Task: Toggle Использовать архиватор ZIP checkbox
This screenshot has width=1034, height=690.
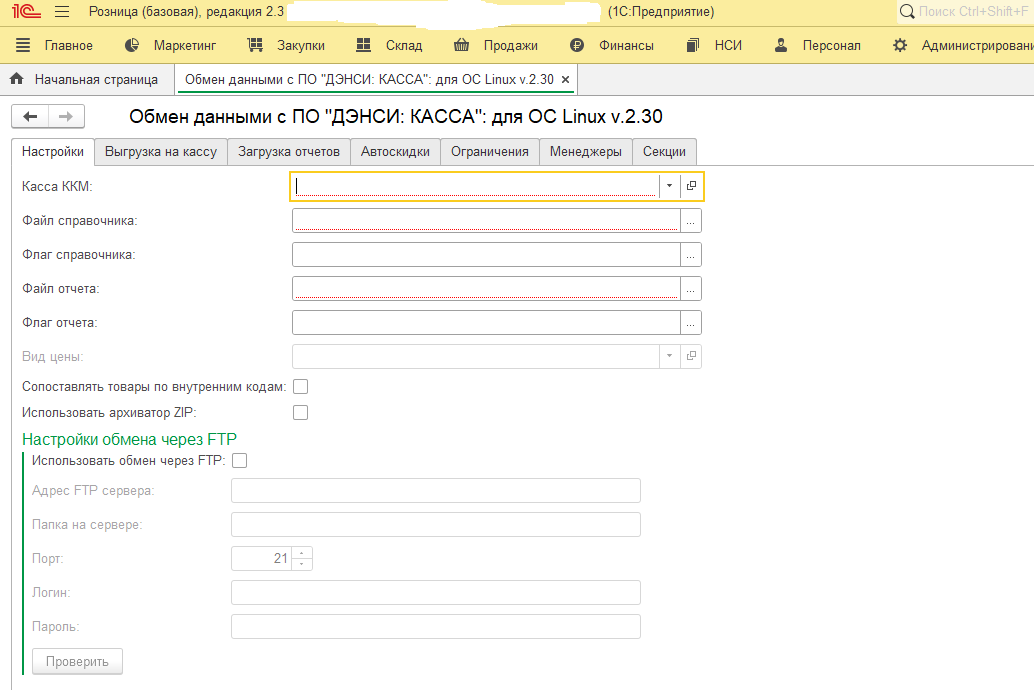Action: 300,412
